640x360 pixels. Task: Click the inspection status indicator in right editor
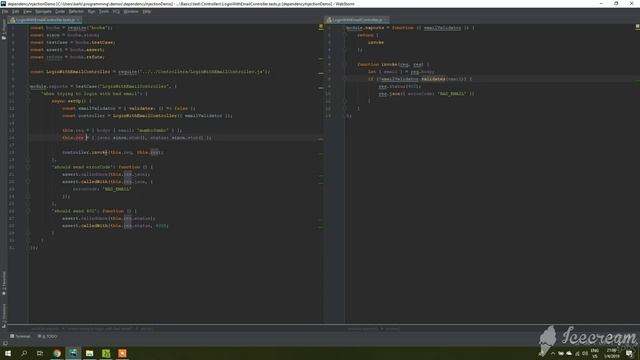637,27
